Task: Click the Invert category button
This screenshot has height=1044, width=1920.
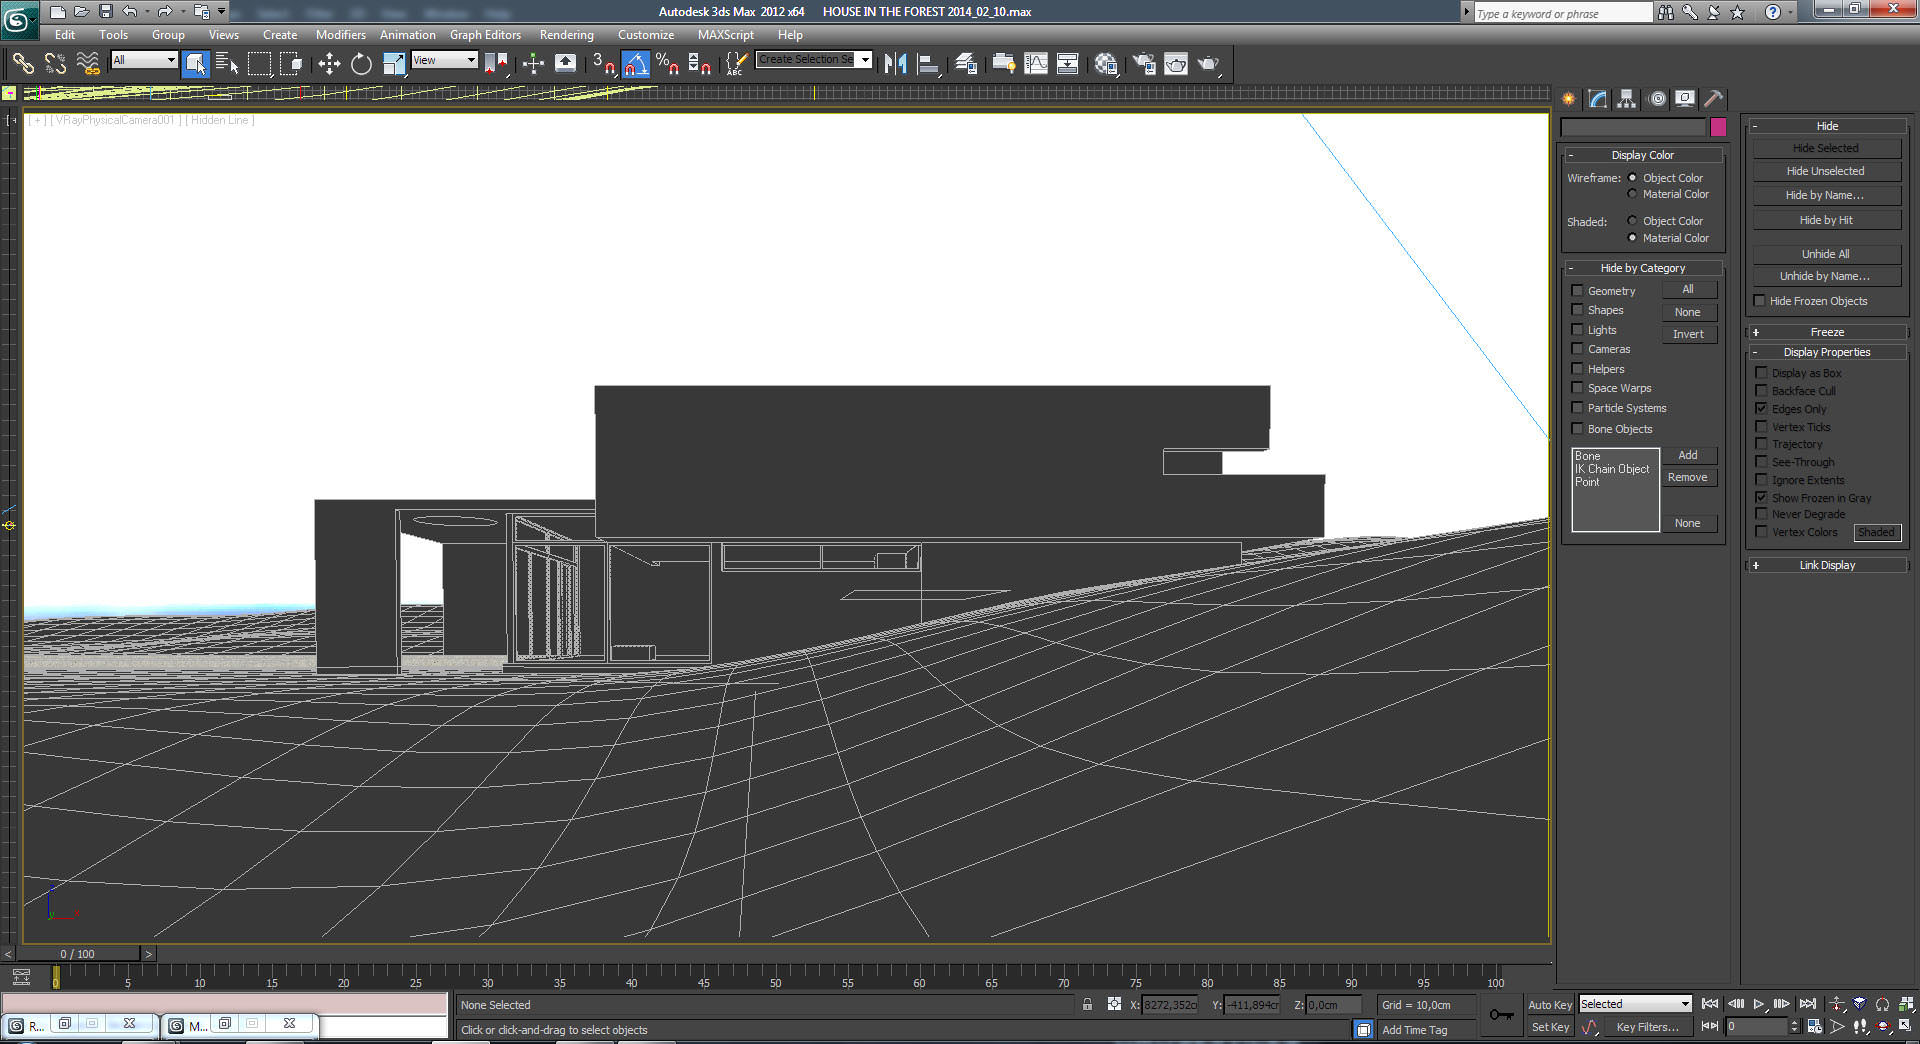Action: (x=1689, y=334)
